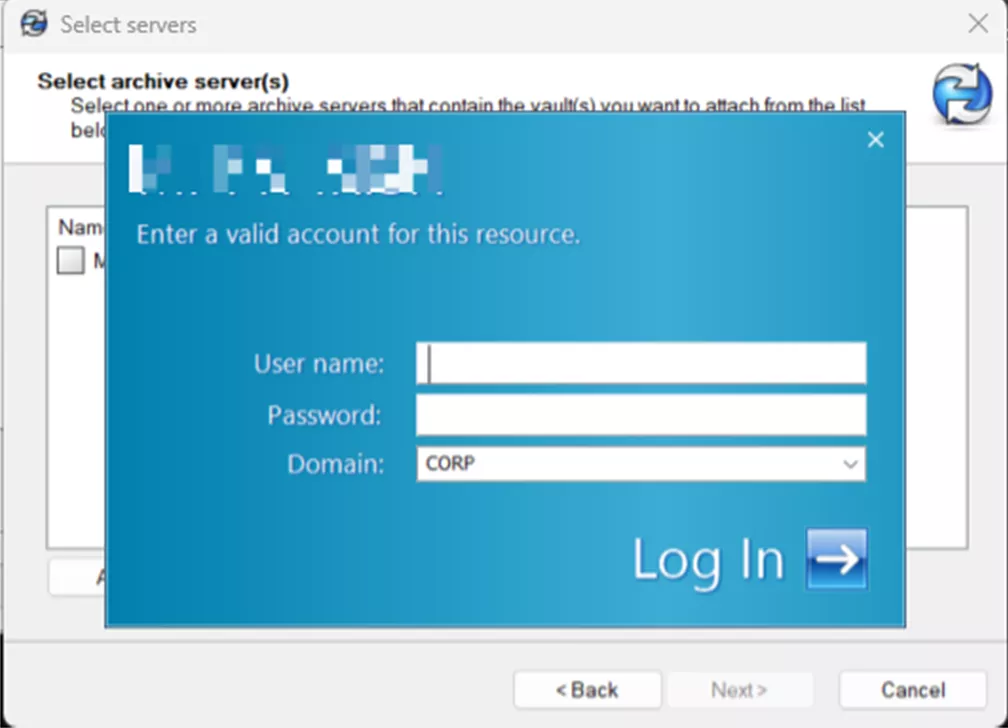1008x728 pixels.
Task: Click the Name column header in server list
Action: pos(82,227)
